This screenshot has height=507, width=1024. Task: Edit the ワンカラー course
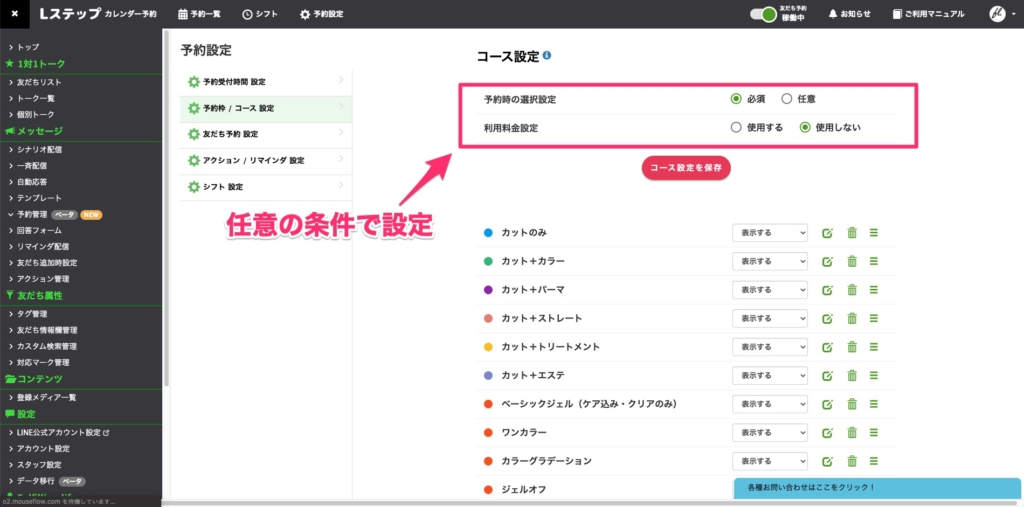tap(827, 433)
